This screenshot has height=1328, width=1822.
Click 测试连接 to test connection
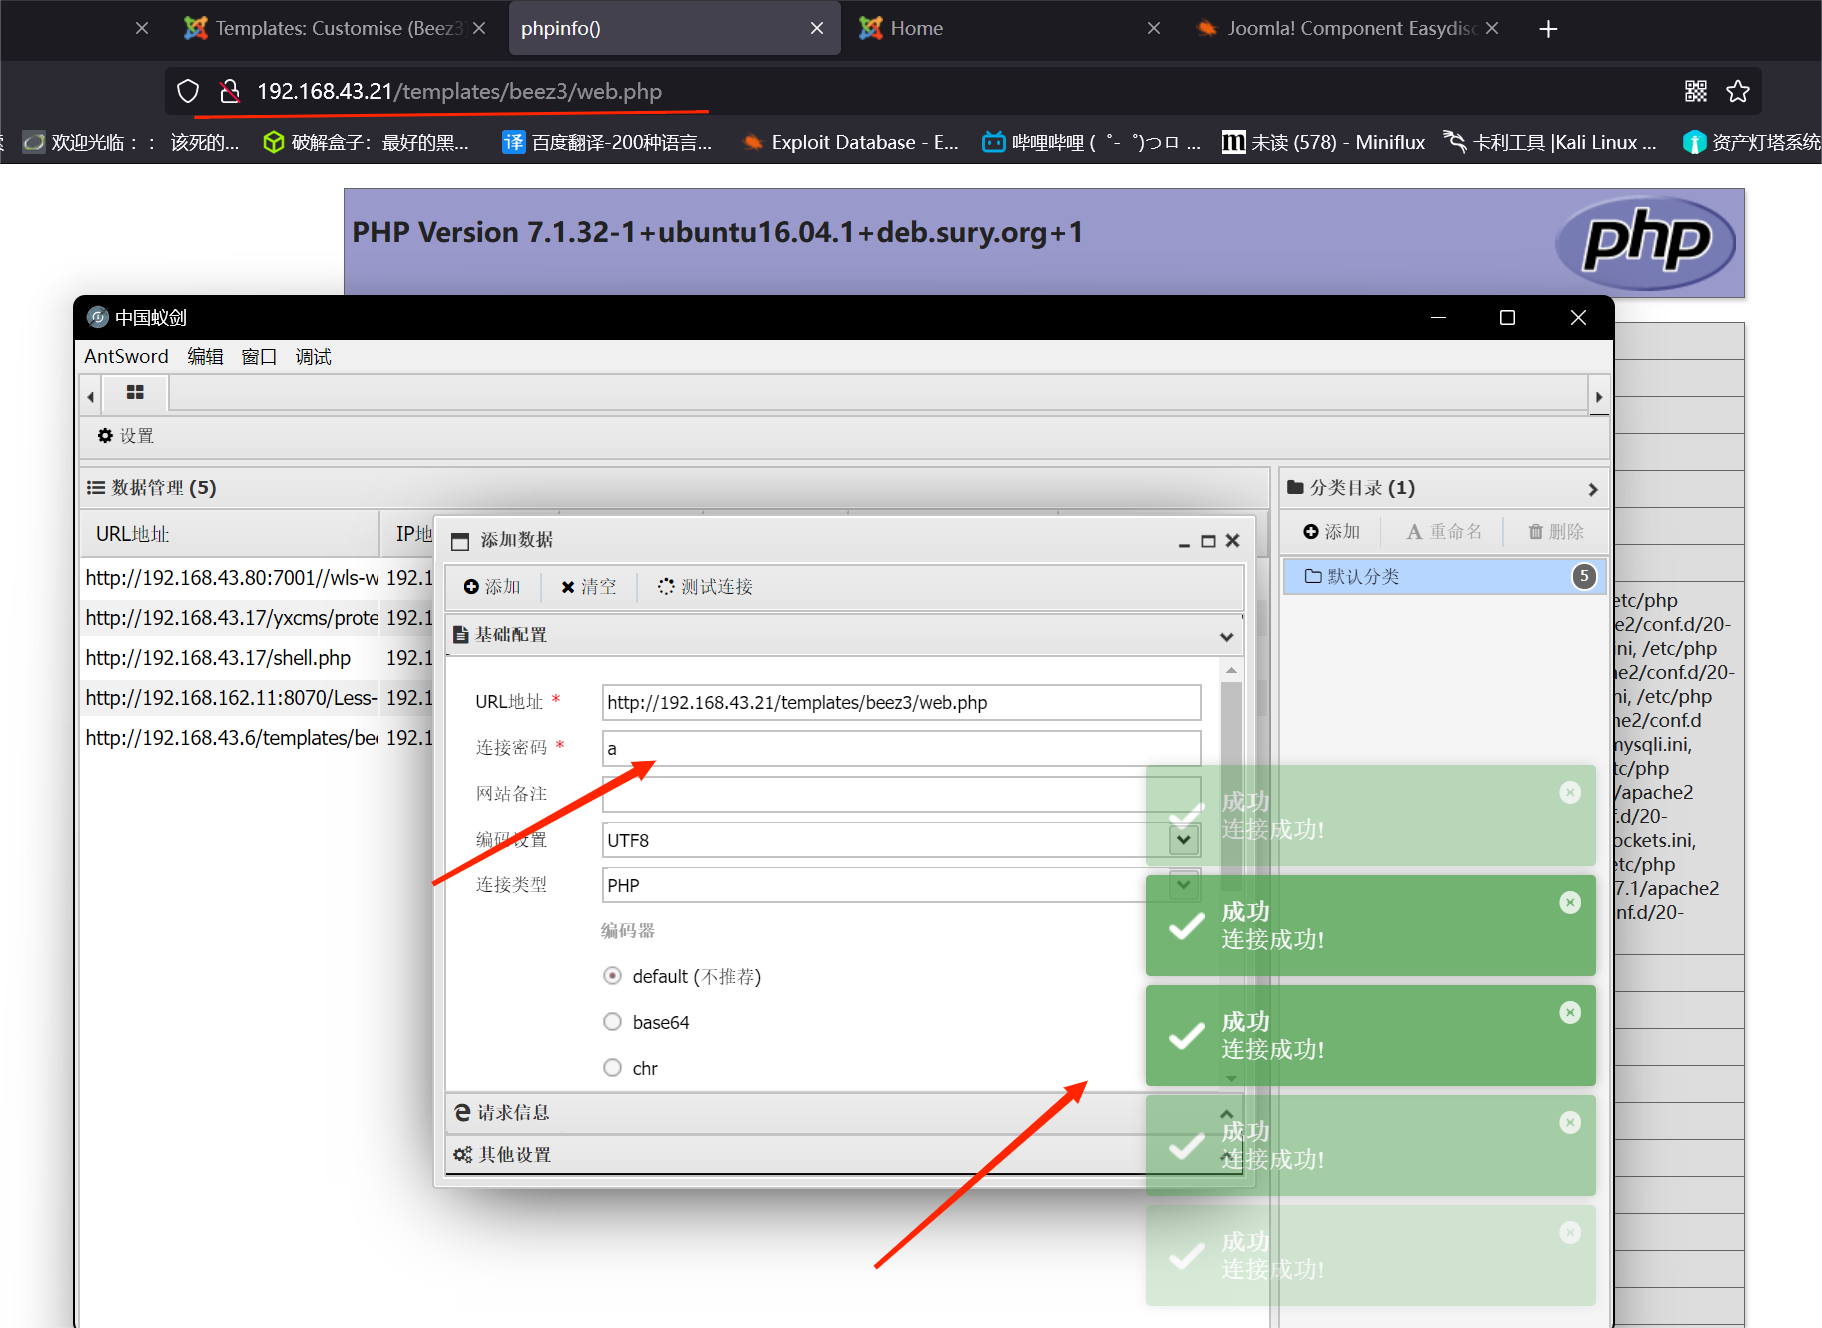tap(705, 587)
